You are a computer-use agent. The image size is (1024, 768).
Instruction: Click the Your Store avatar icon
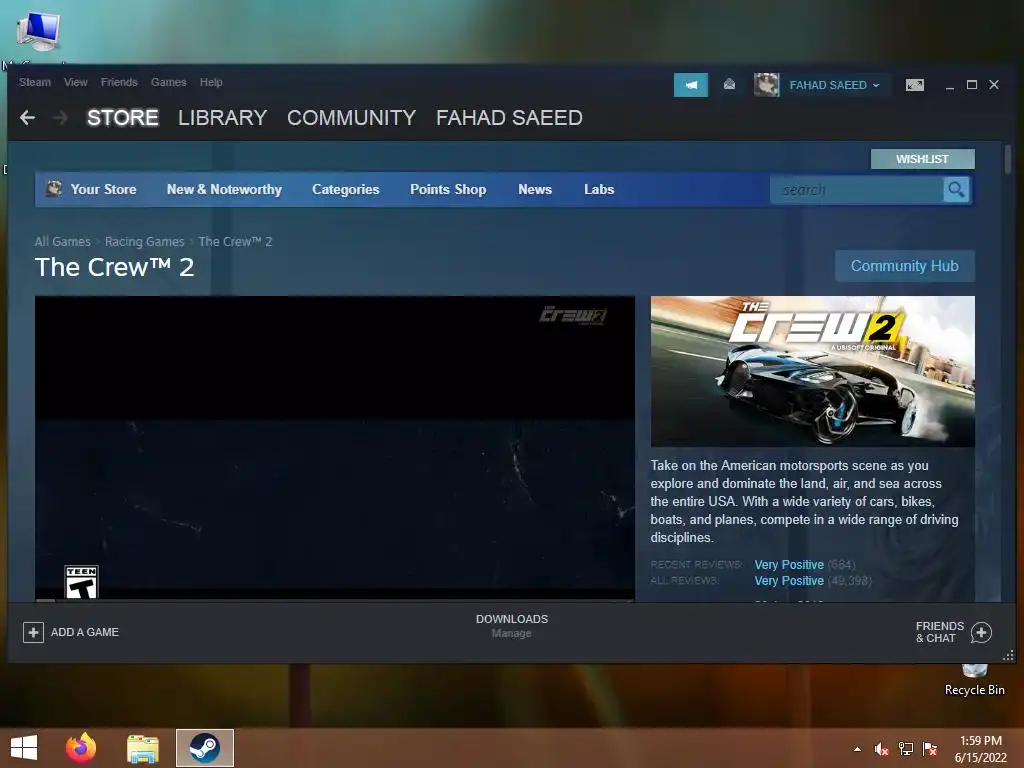(54, 189)
